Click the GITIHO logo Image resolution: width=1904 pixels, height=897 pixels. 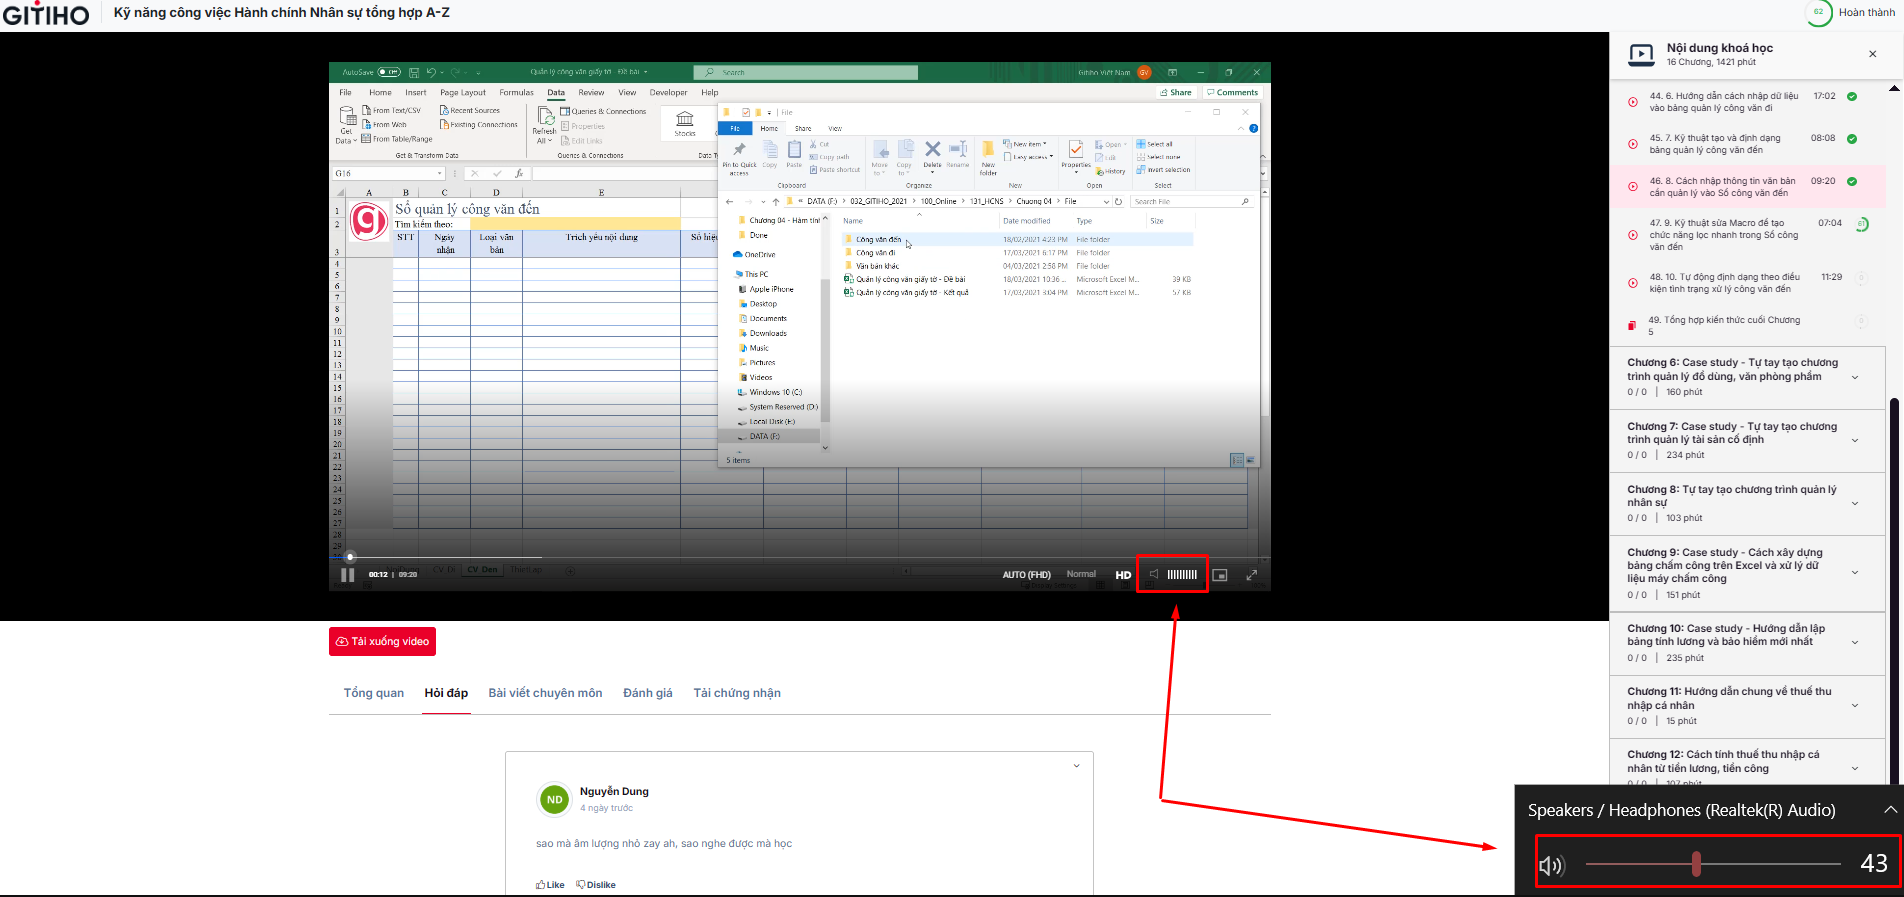46,14
